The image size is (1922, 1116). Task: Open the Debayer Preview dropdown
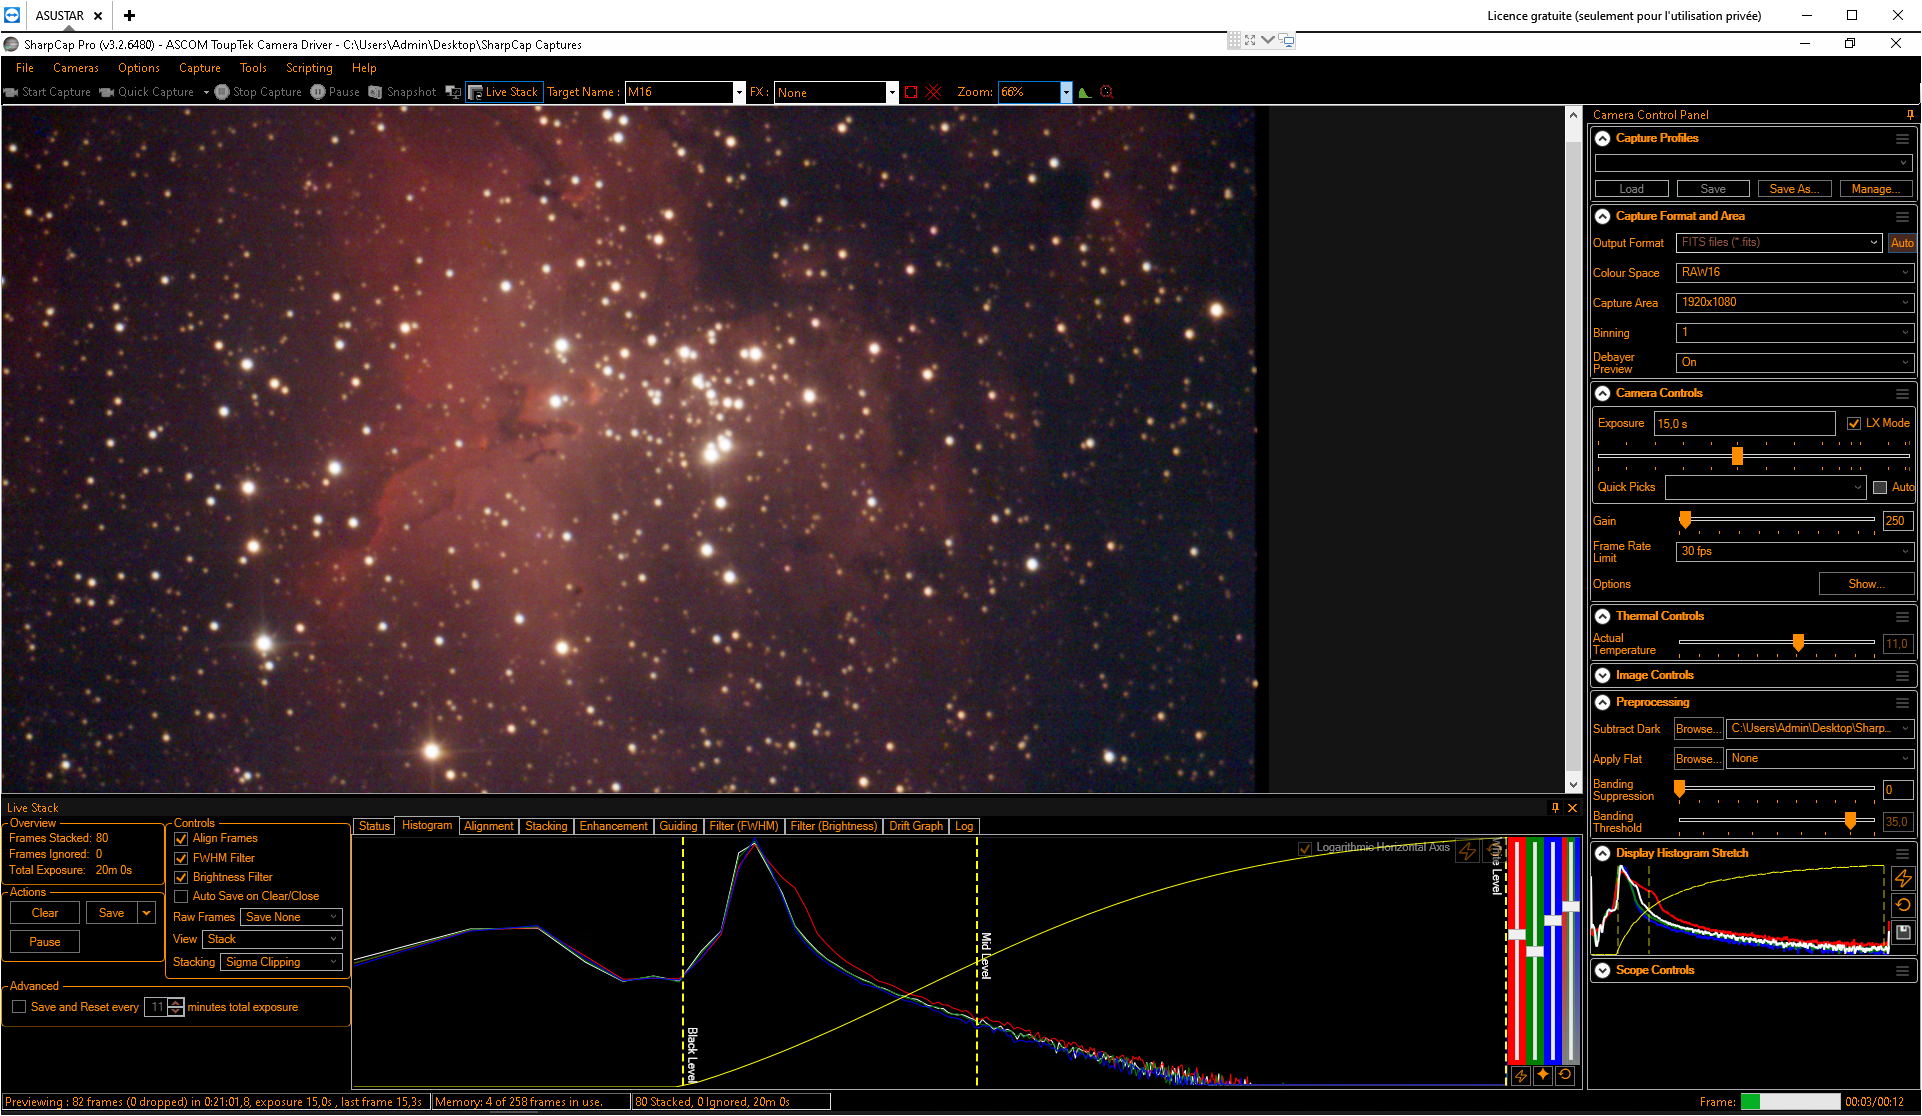(x=1795, y=363)
